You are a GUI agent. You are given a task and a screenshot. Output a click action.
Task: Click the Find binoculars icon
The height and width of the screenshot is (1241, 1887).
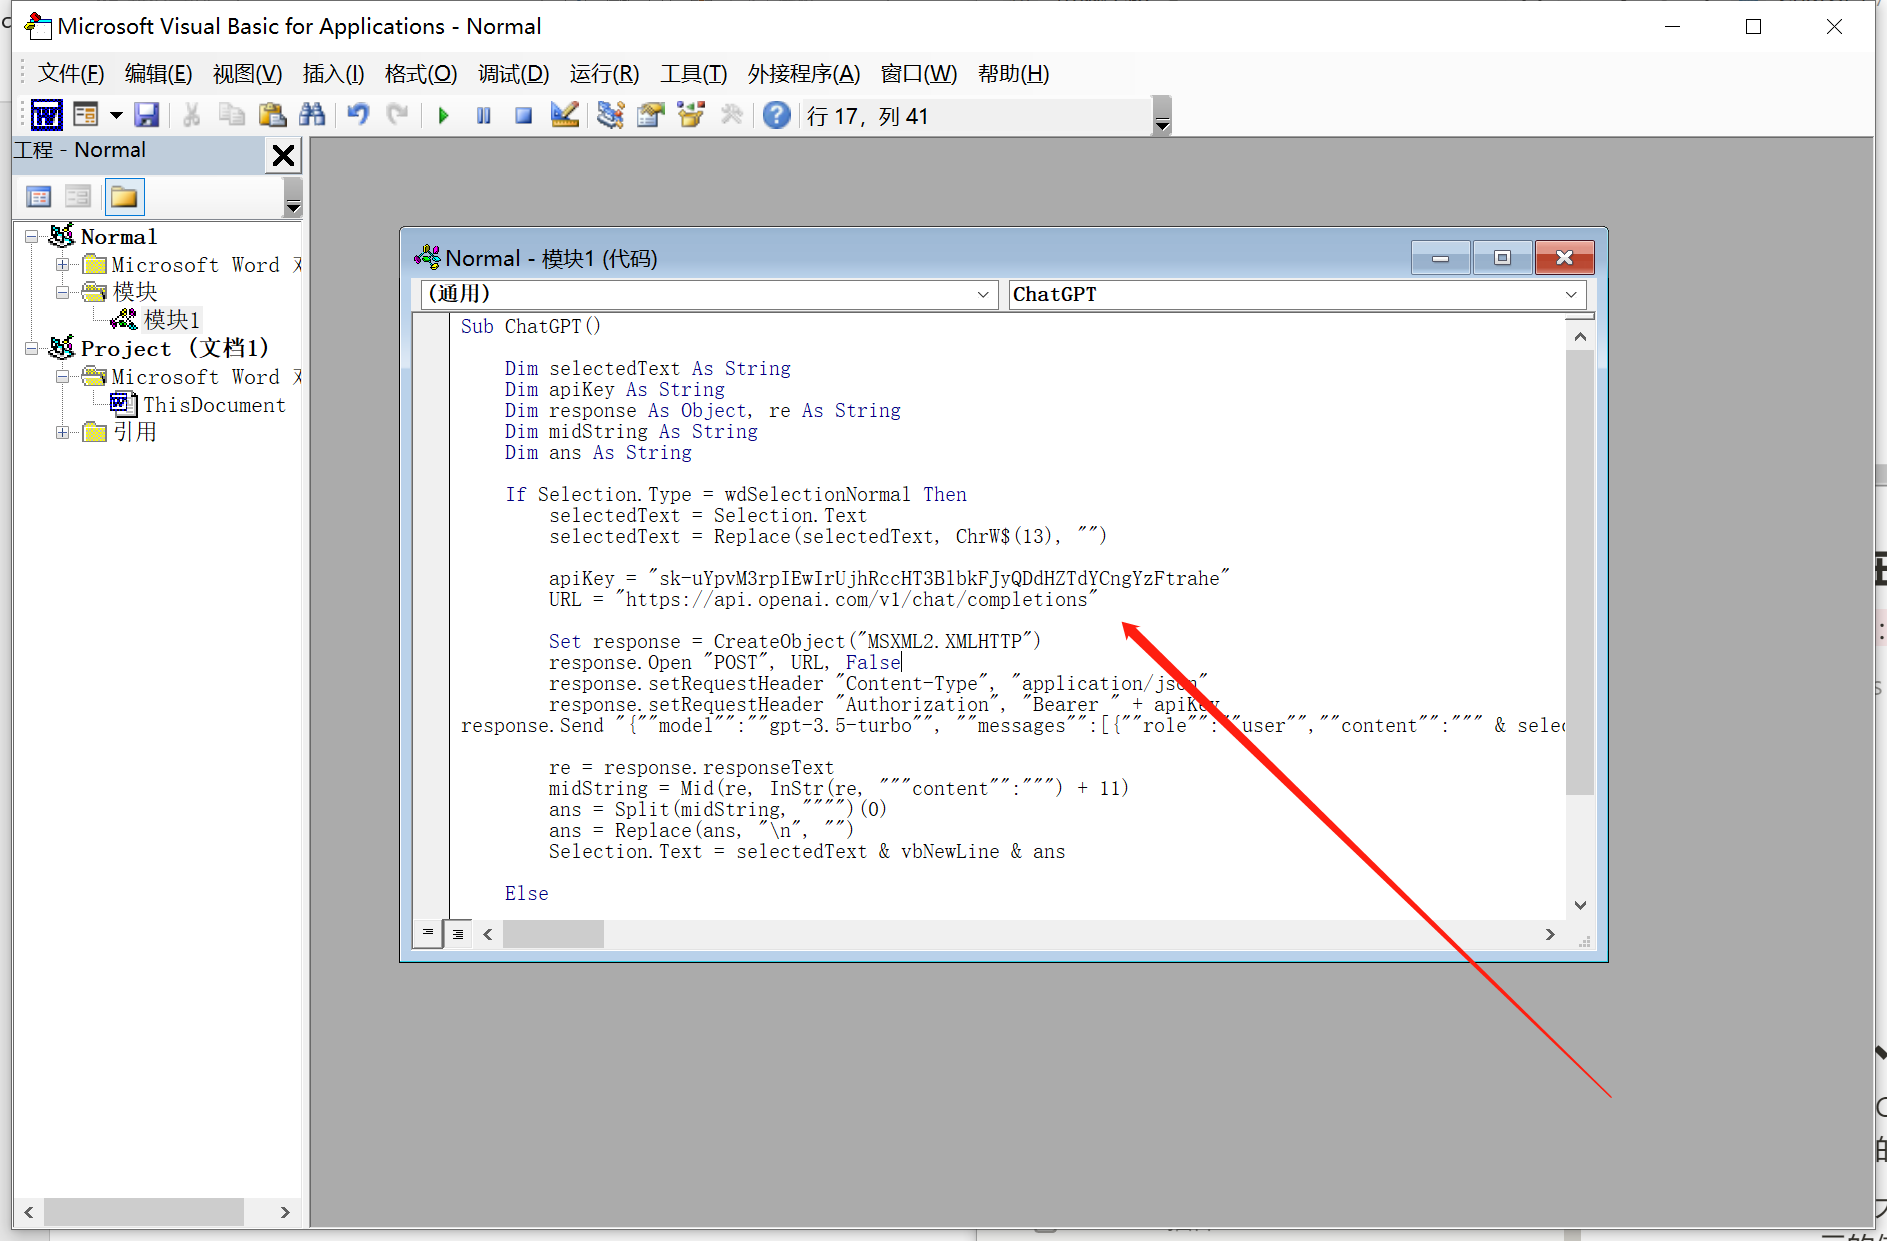312,116
